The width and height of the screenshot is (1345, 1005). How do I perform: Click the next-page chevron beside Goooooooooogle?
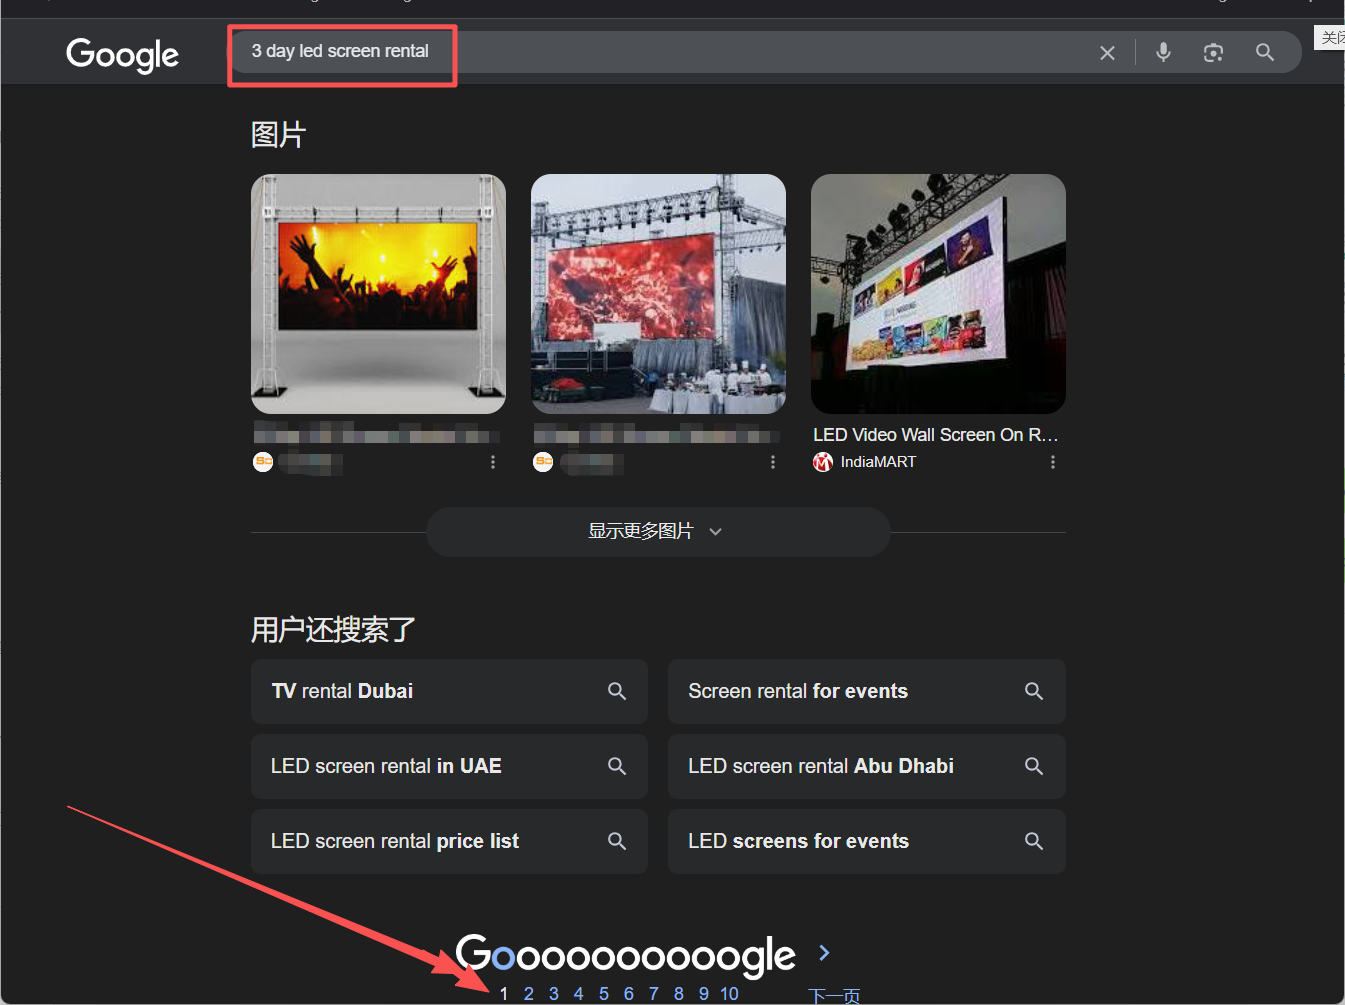(x=824, y=953)
